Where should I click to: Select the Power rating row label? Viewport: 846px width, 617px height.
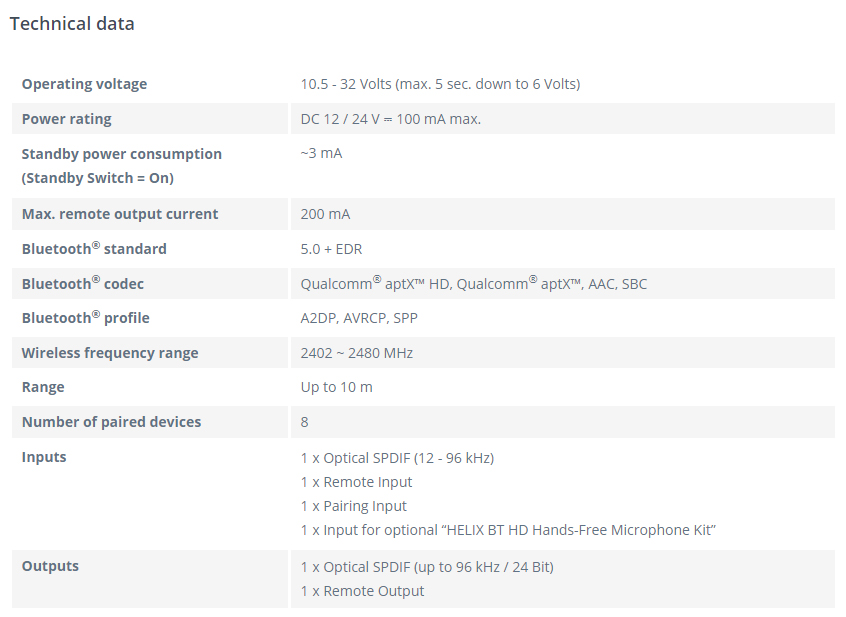click(66, 119)
